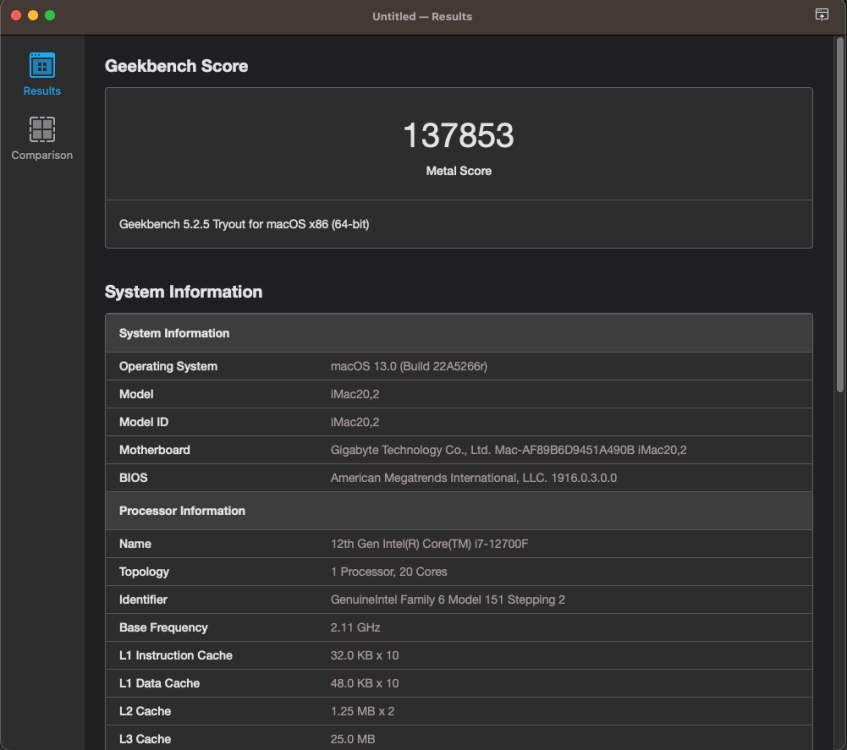This screenshot has height=750, width=847.
Task: Switch to the Comparison sidebar view
Action: [42, 138]
